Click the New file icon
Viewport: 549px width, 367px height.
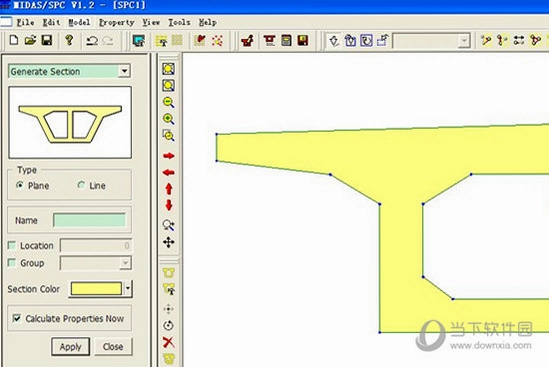(14, 40)
